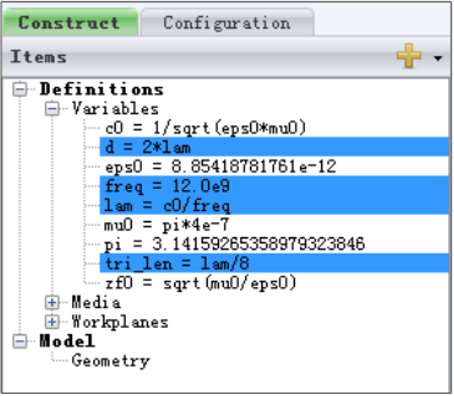The image size is (454, 396).
Task: Collapse the Variables tree node
Action: [x=52, y=109]
